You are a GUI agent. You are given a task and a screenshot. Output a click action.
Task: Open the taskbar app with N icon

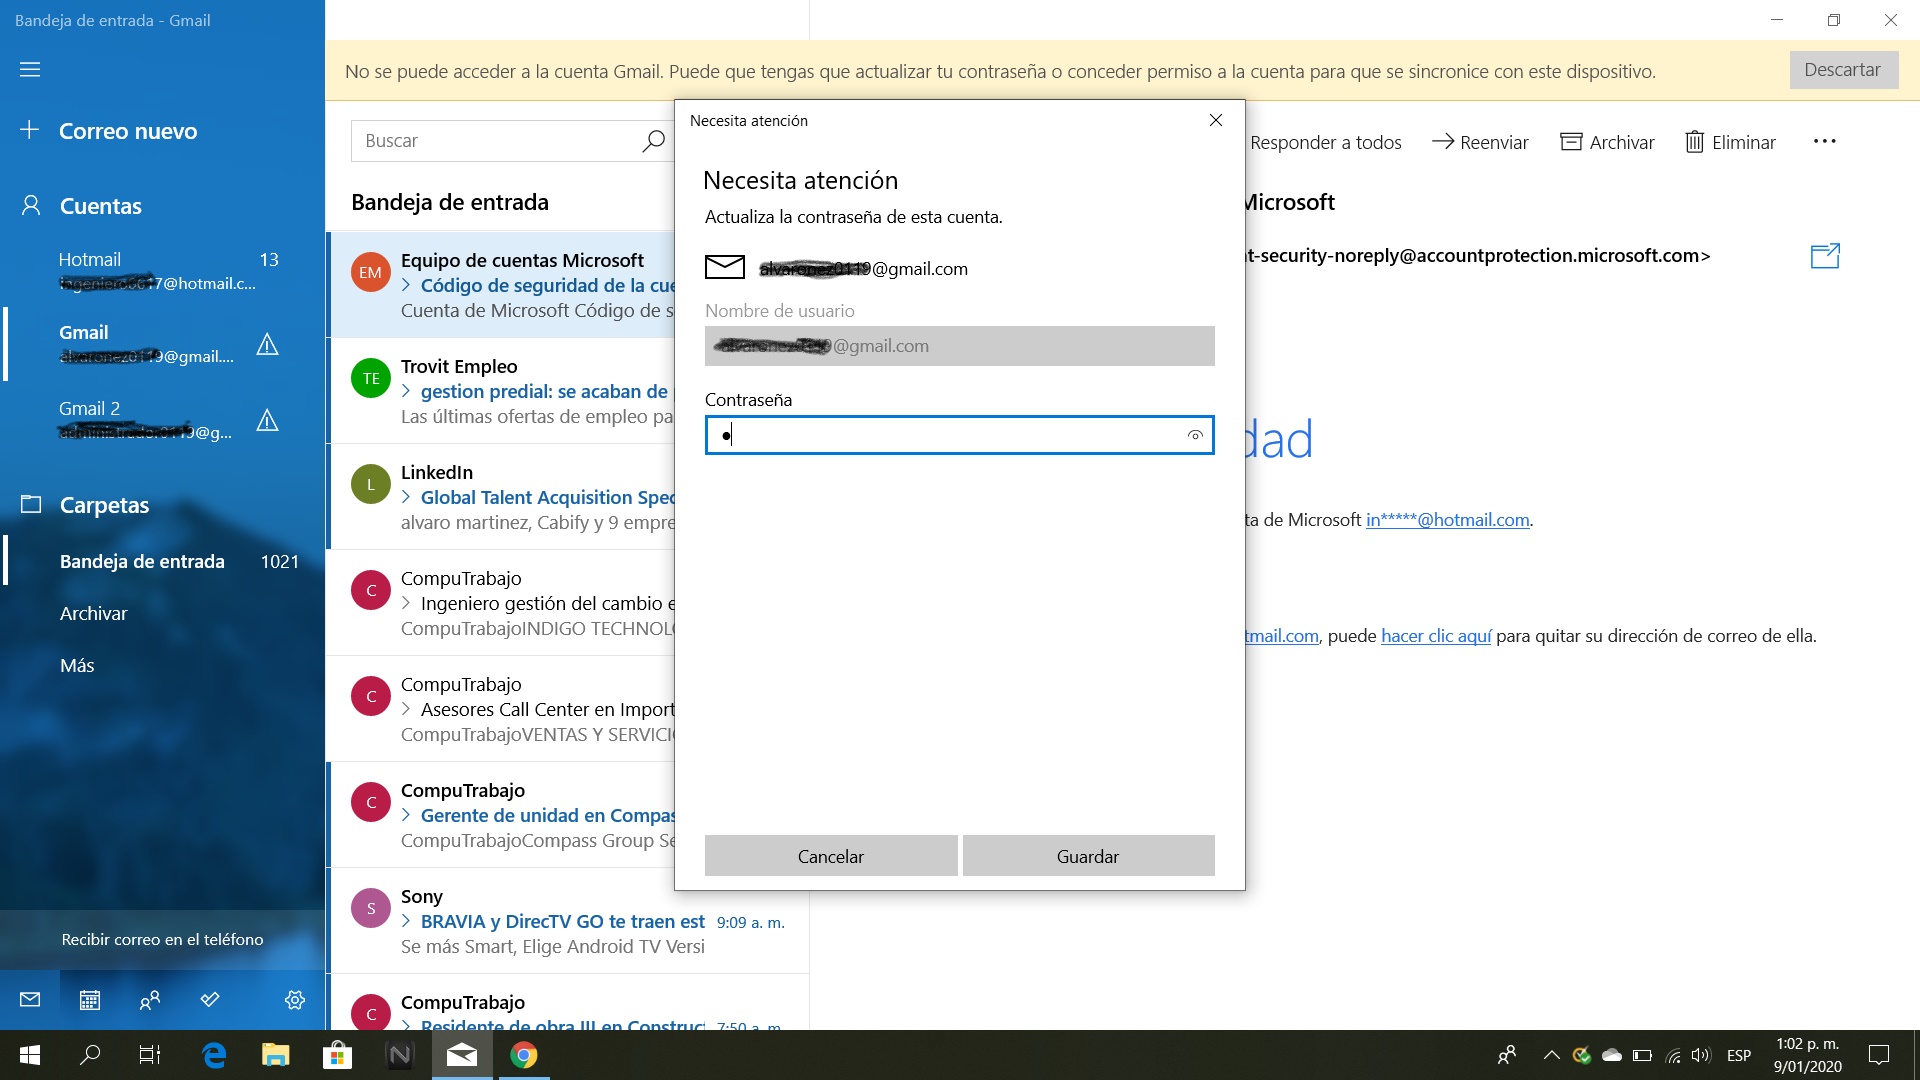pos(400,1055)
